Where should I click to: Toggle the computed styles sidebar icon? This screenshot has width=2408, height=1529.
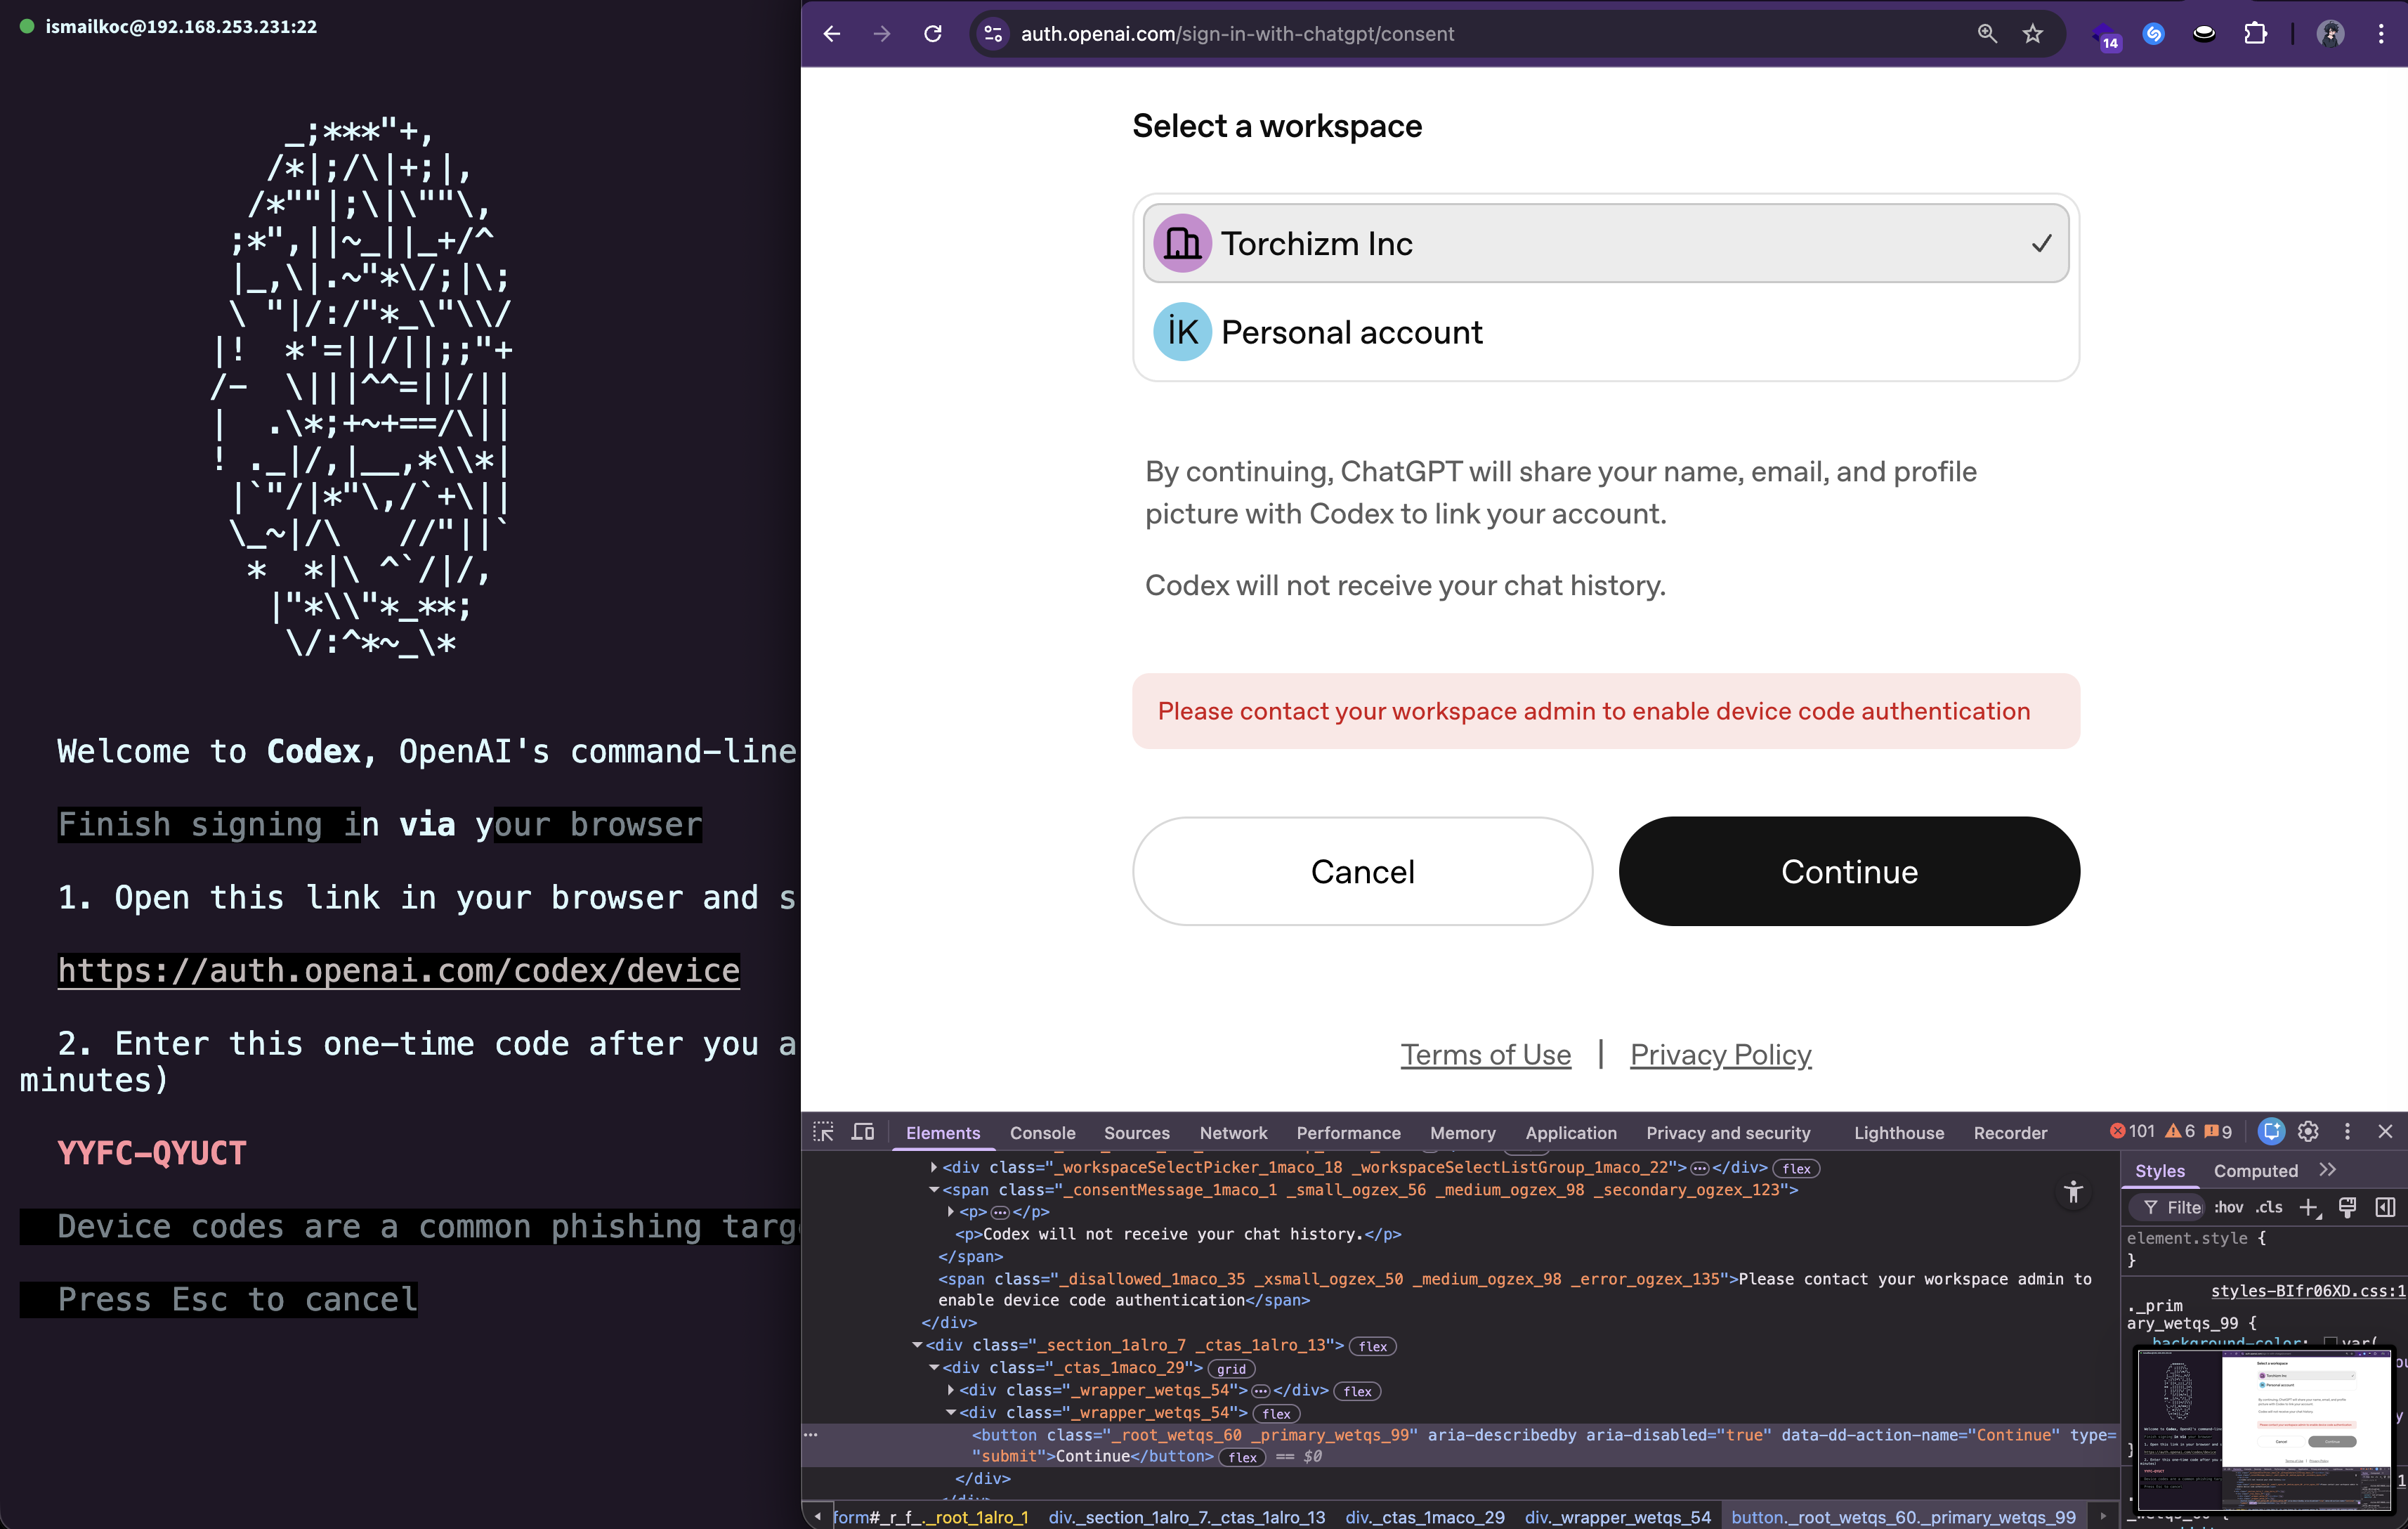coord(2385,1208)
